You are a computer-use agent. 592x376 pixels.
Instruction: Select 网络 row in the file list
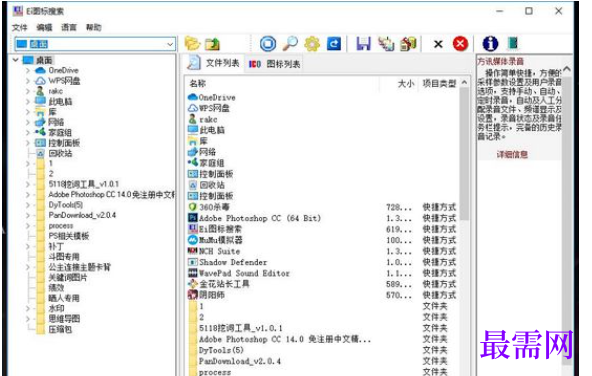pos(207,152)
